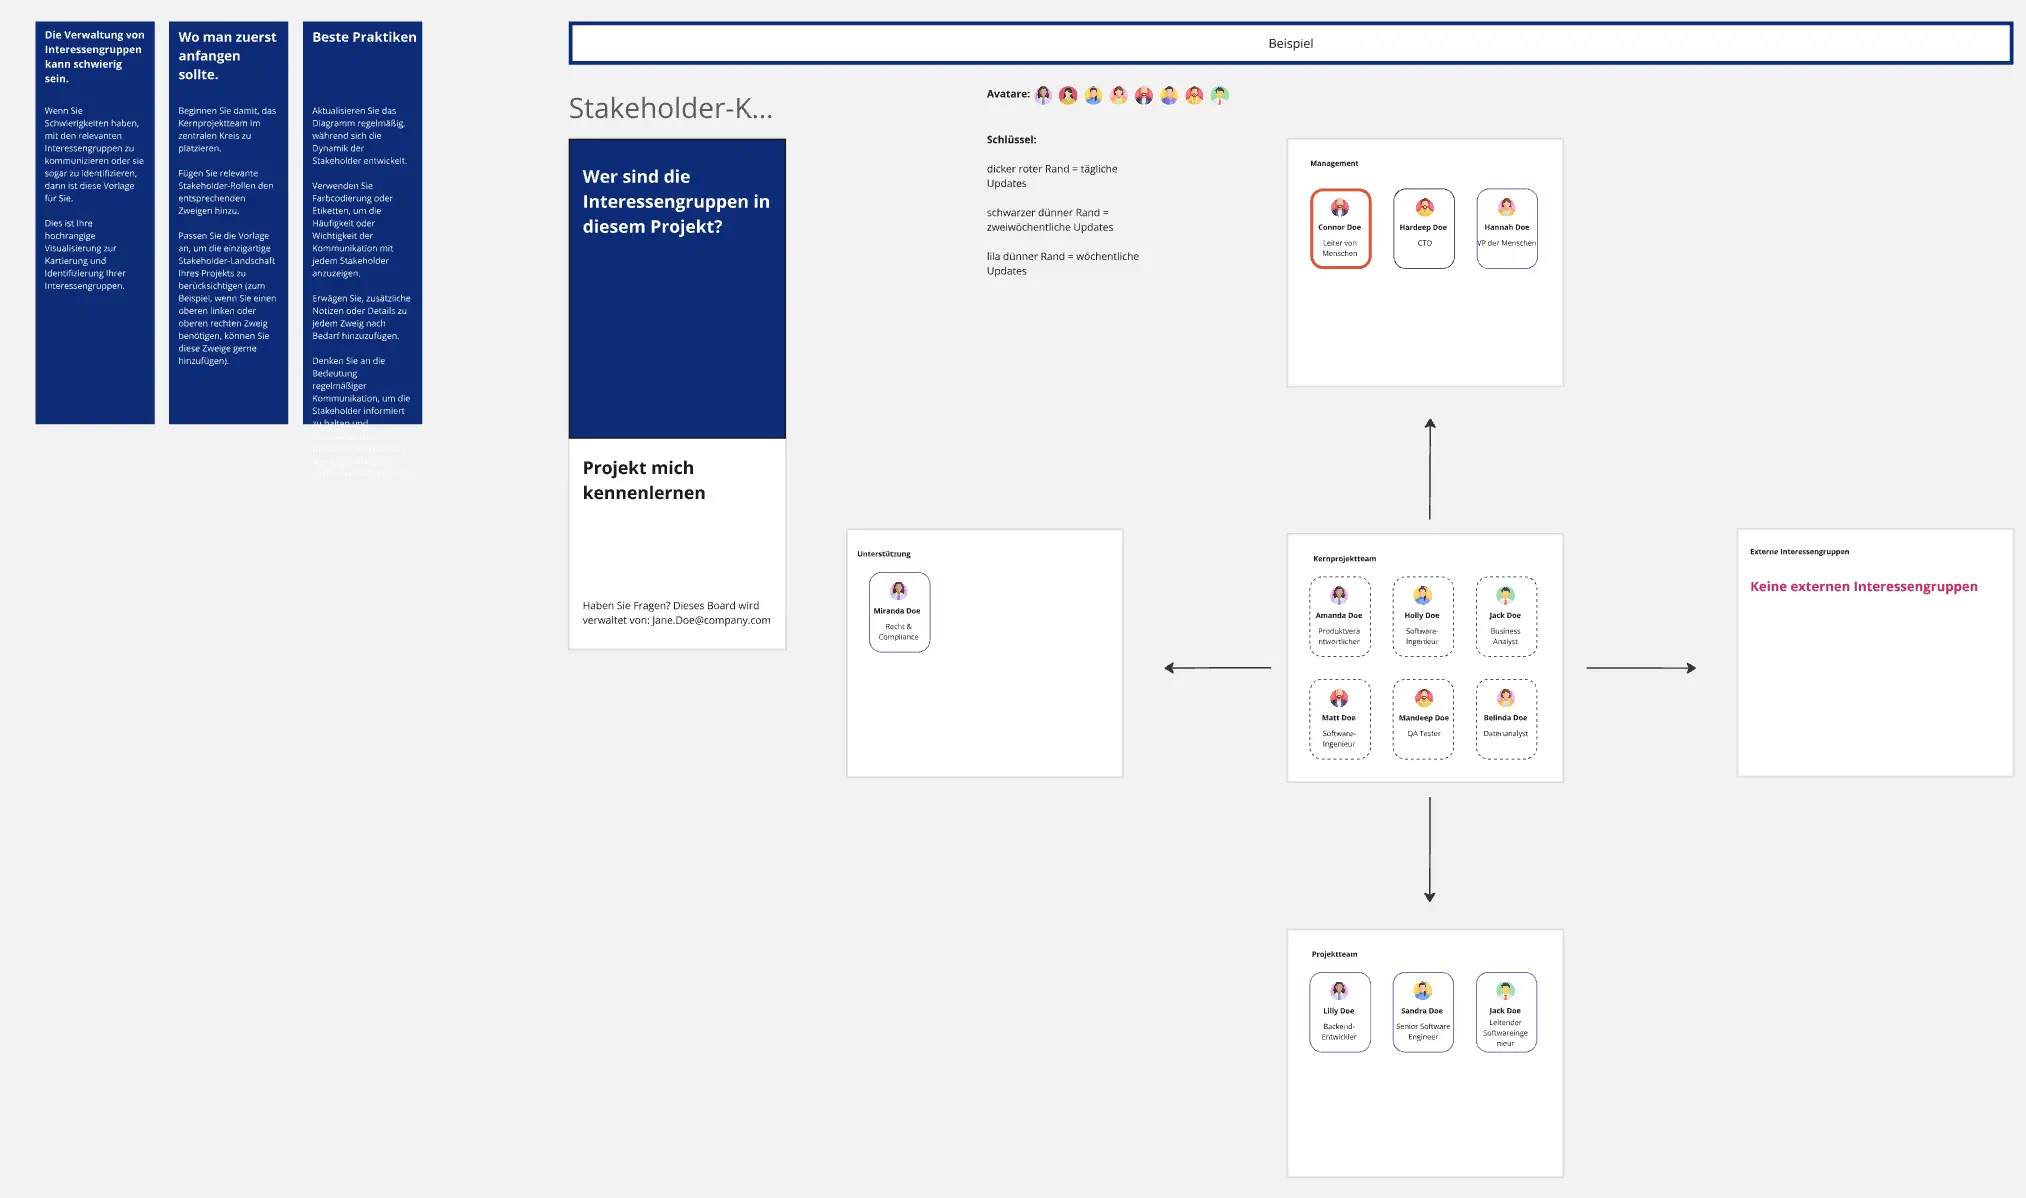The height and width of the screenshot is (1198, 2026).
Task: Click the first avatar in the Avatare row
Action: (1043, 95)
